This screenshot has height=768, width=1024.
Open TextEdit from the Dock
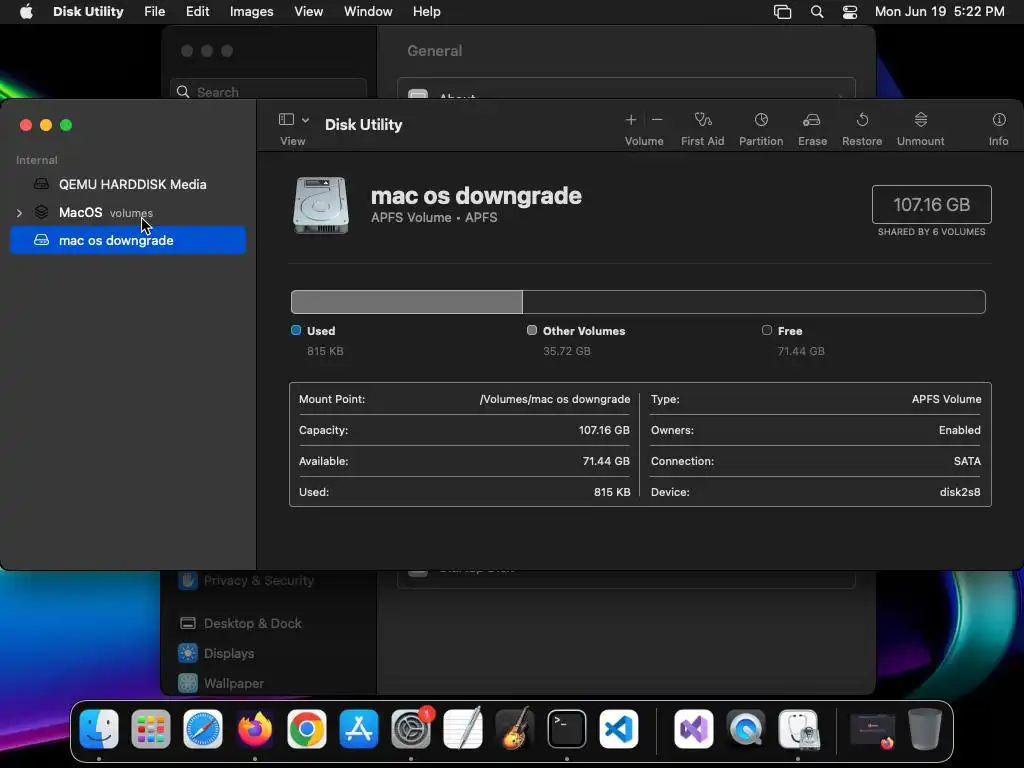(462, 729)
